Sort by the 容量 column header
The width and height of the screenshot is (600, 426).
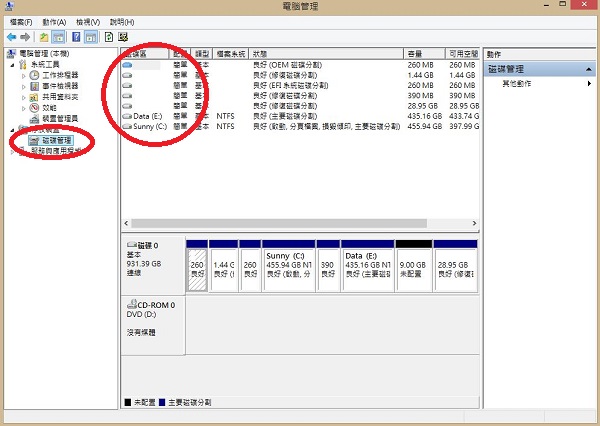(x=424, y=54)
